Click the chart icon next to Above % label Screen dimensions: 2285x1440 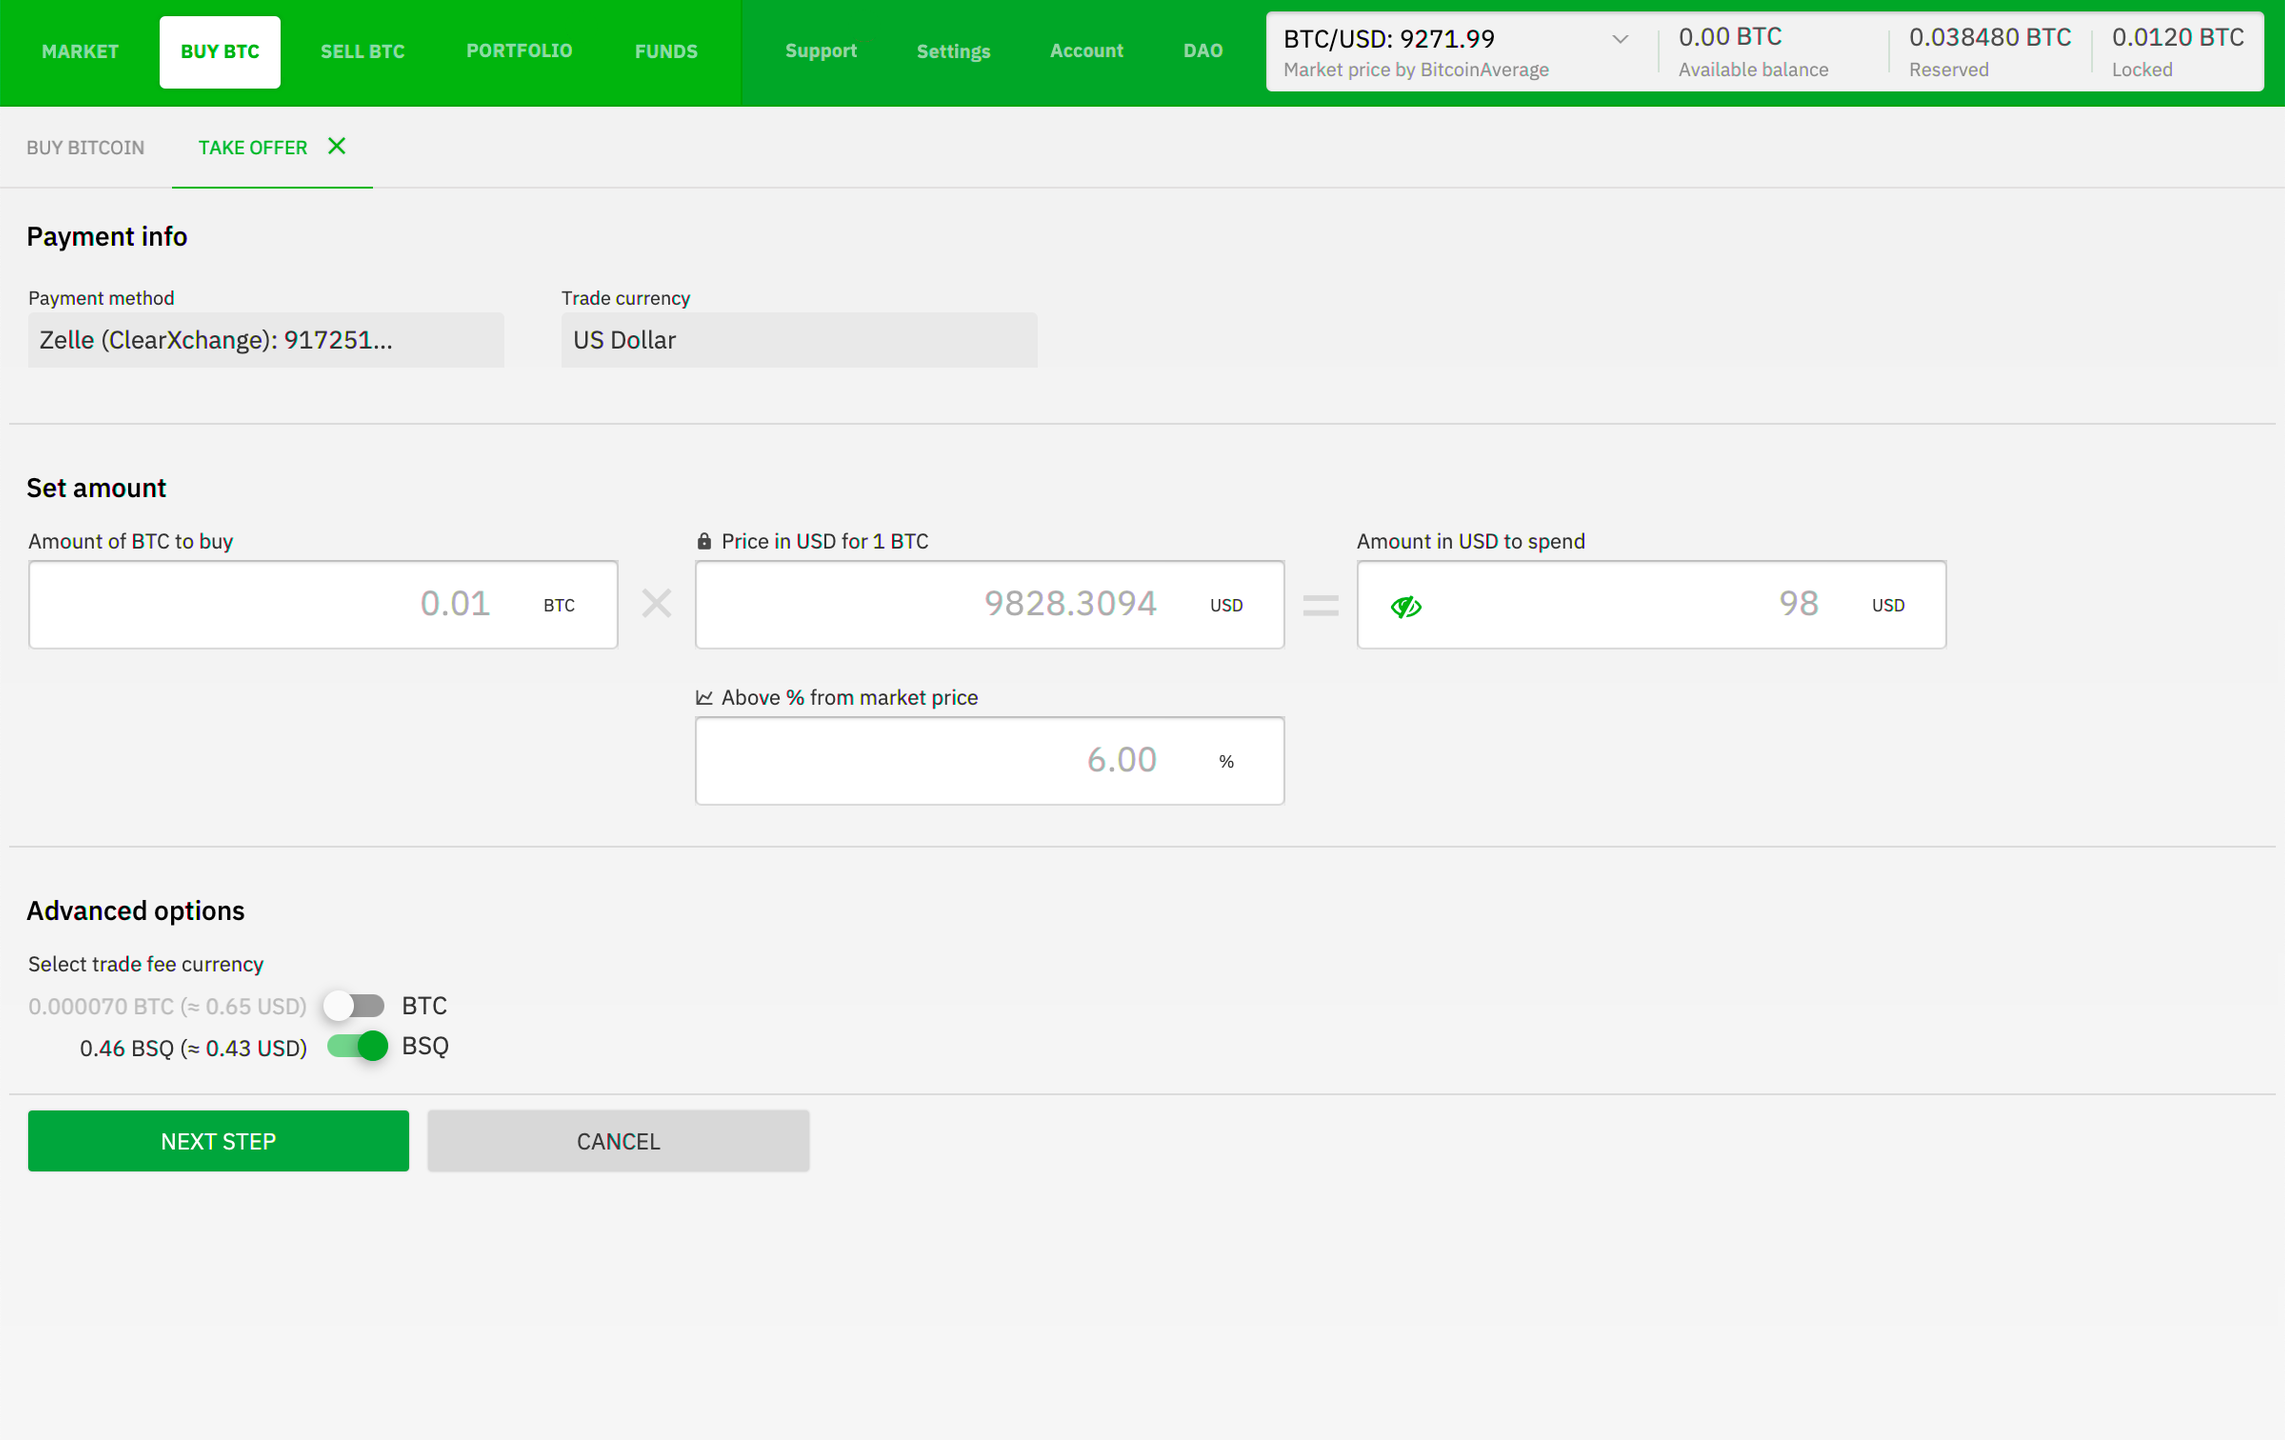704,697
